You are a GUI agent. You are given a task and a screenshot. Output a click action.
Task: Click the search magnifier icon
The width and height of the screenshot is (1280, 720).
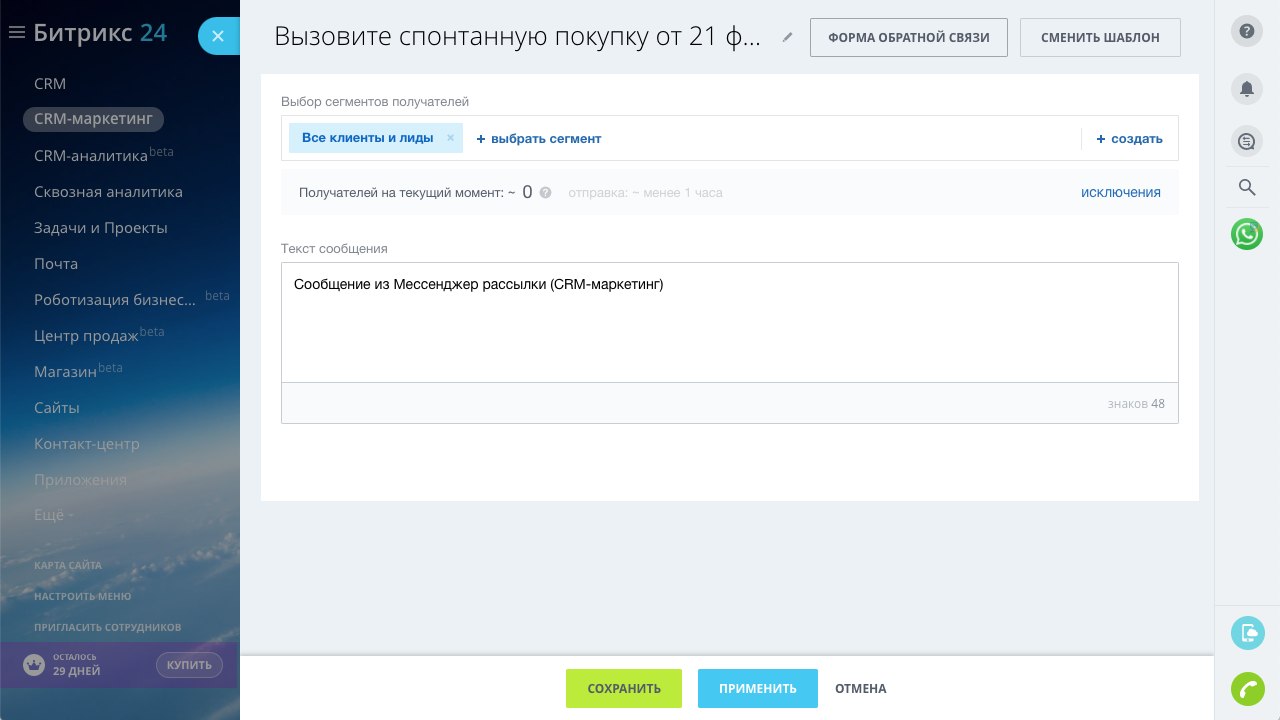(x=1247, y=187)
